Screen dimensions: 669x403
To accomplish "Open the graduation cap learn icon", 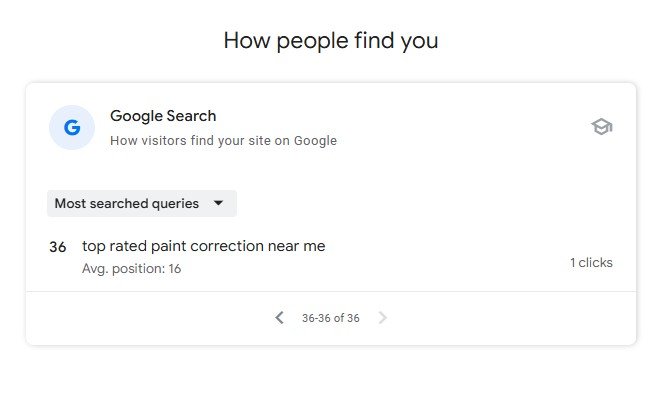I will 602,127.
